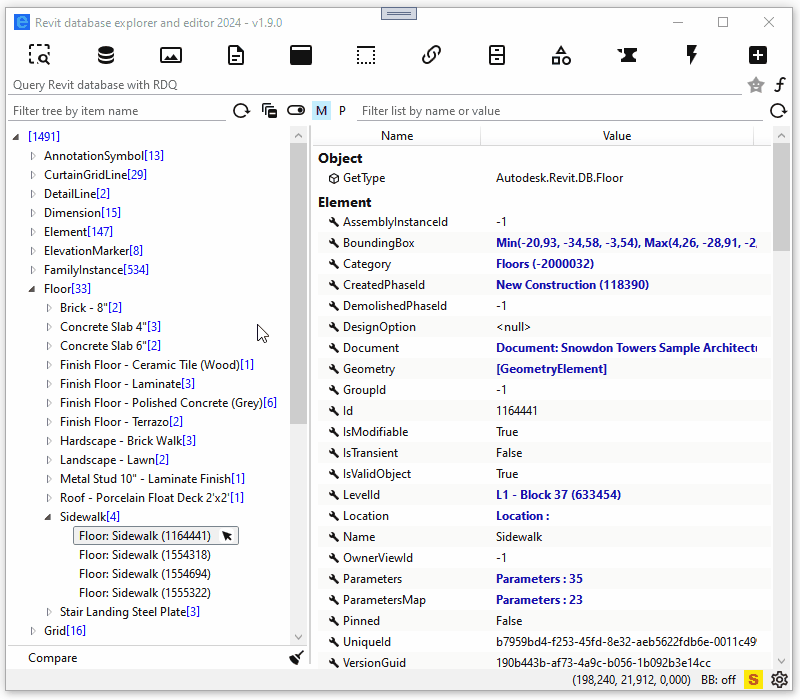The width and height of the screenshot is (800, 700).
Task: Expand the FamilyInstance[534] node
Action: click(x=33, y=269)
